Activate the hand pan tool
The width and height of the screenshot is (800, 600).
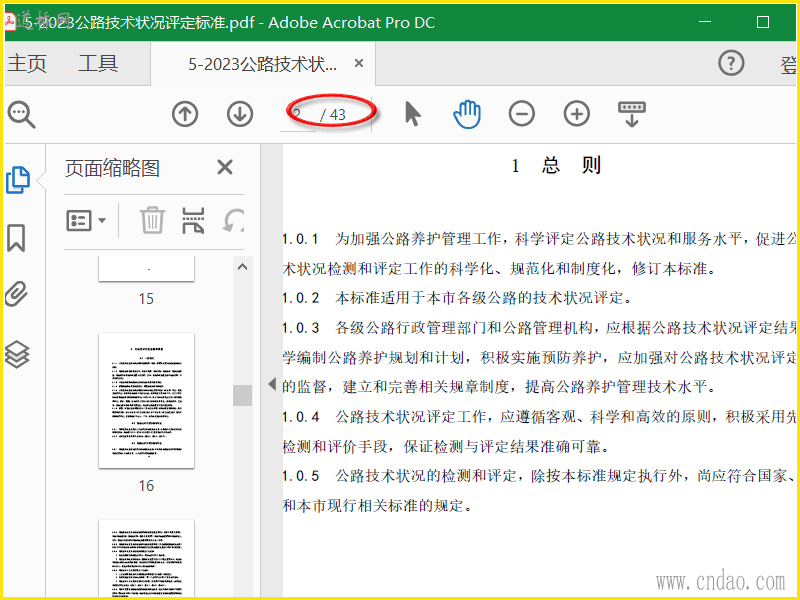[467, 114]
